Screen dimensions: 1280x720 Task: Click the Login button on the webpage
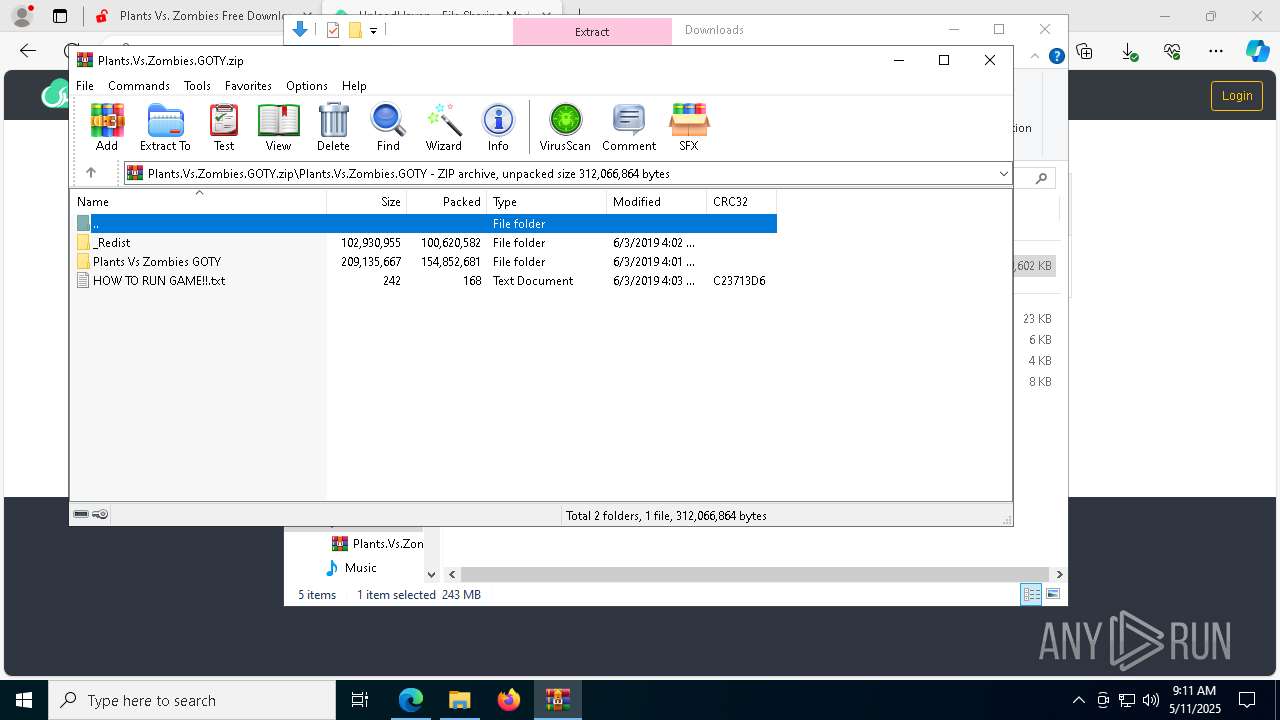point(1236,95)
